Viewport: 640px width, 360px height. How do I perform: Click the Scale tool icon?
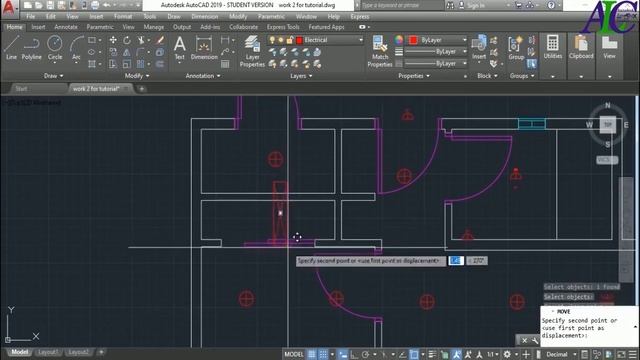pos(127,64)
